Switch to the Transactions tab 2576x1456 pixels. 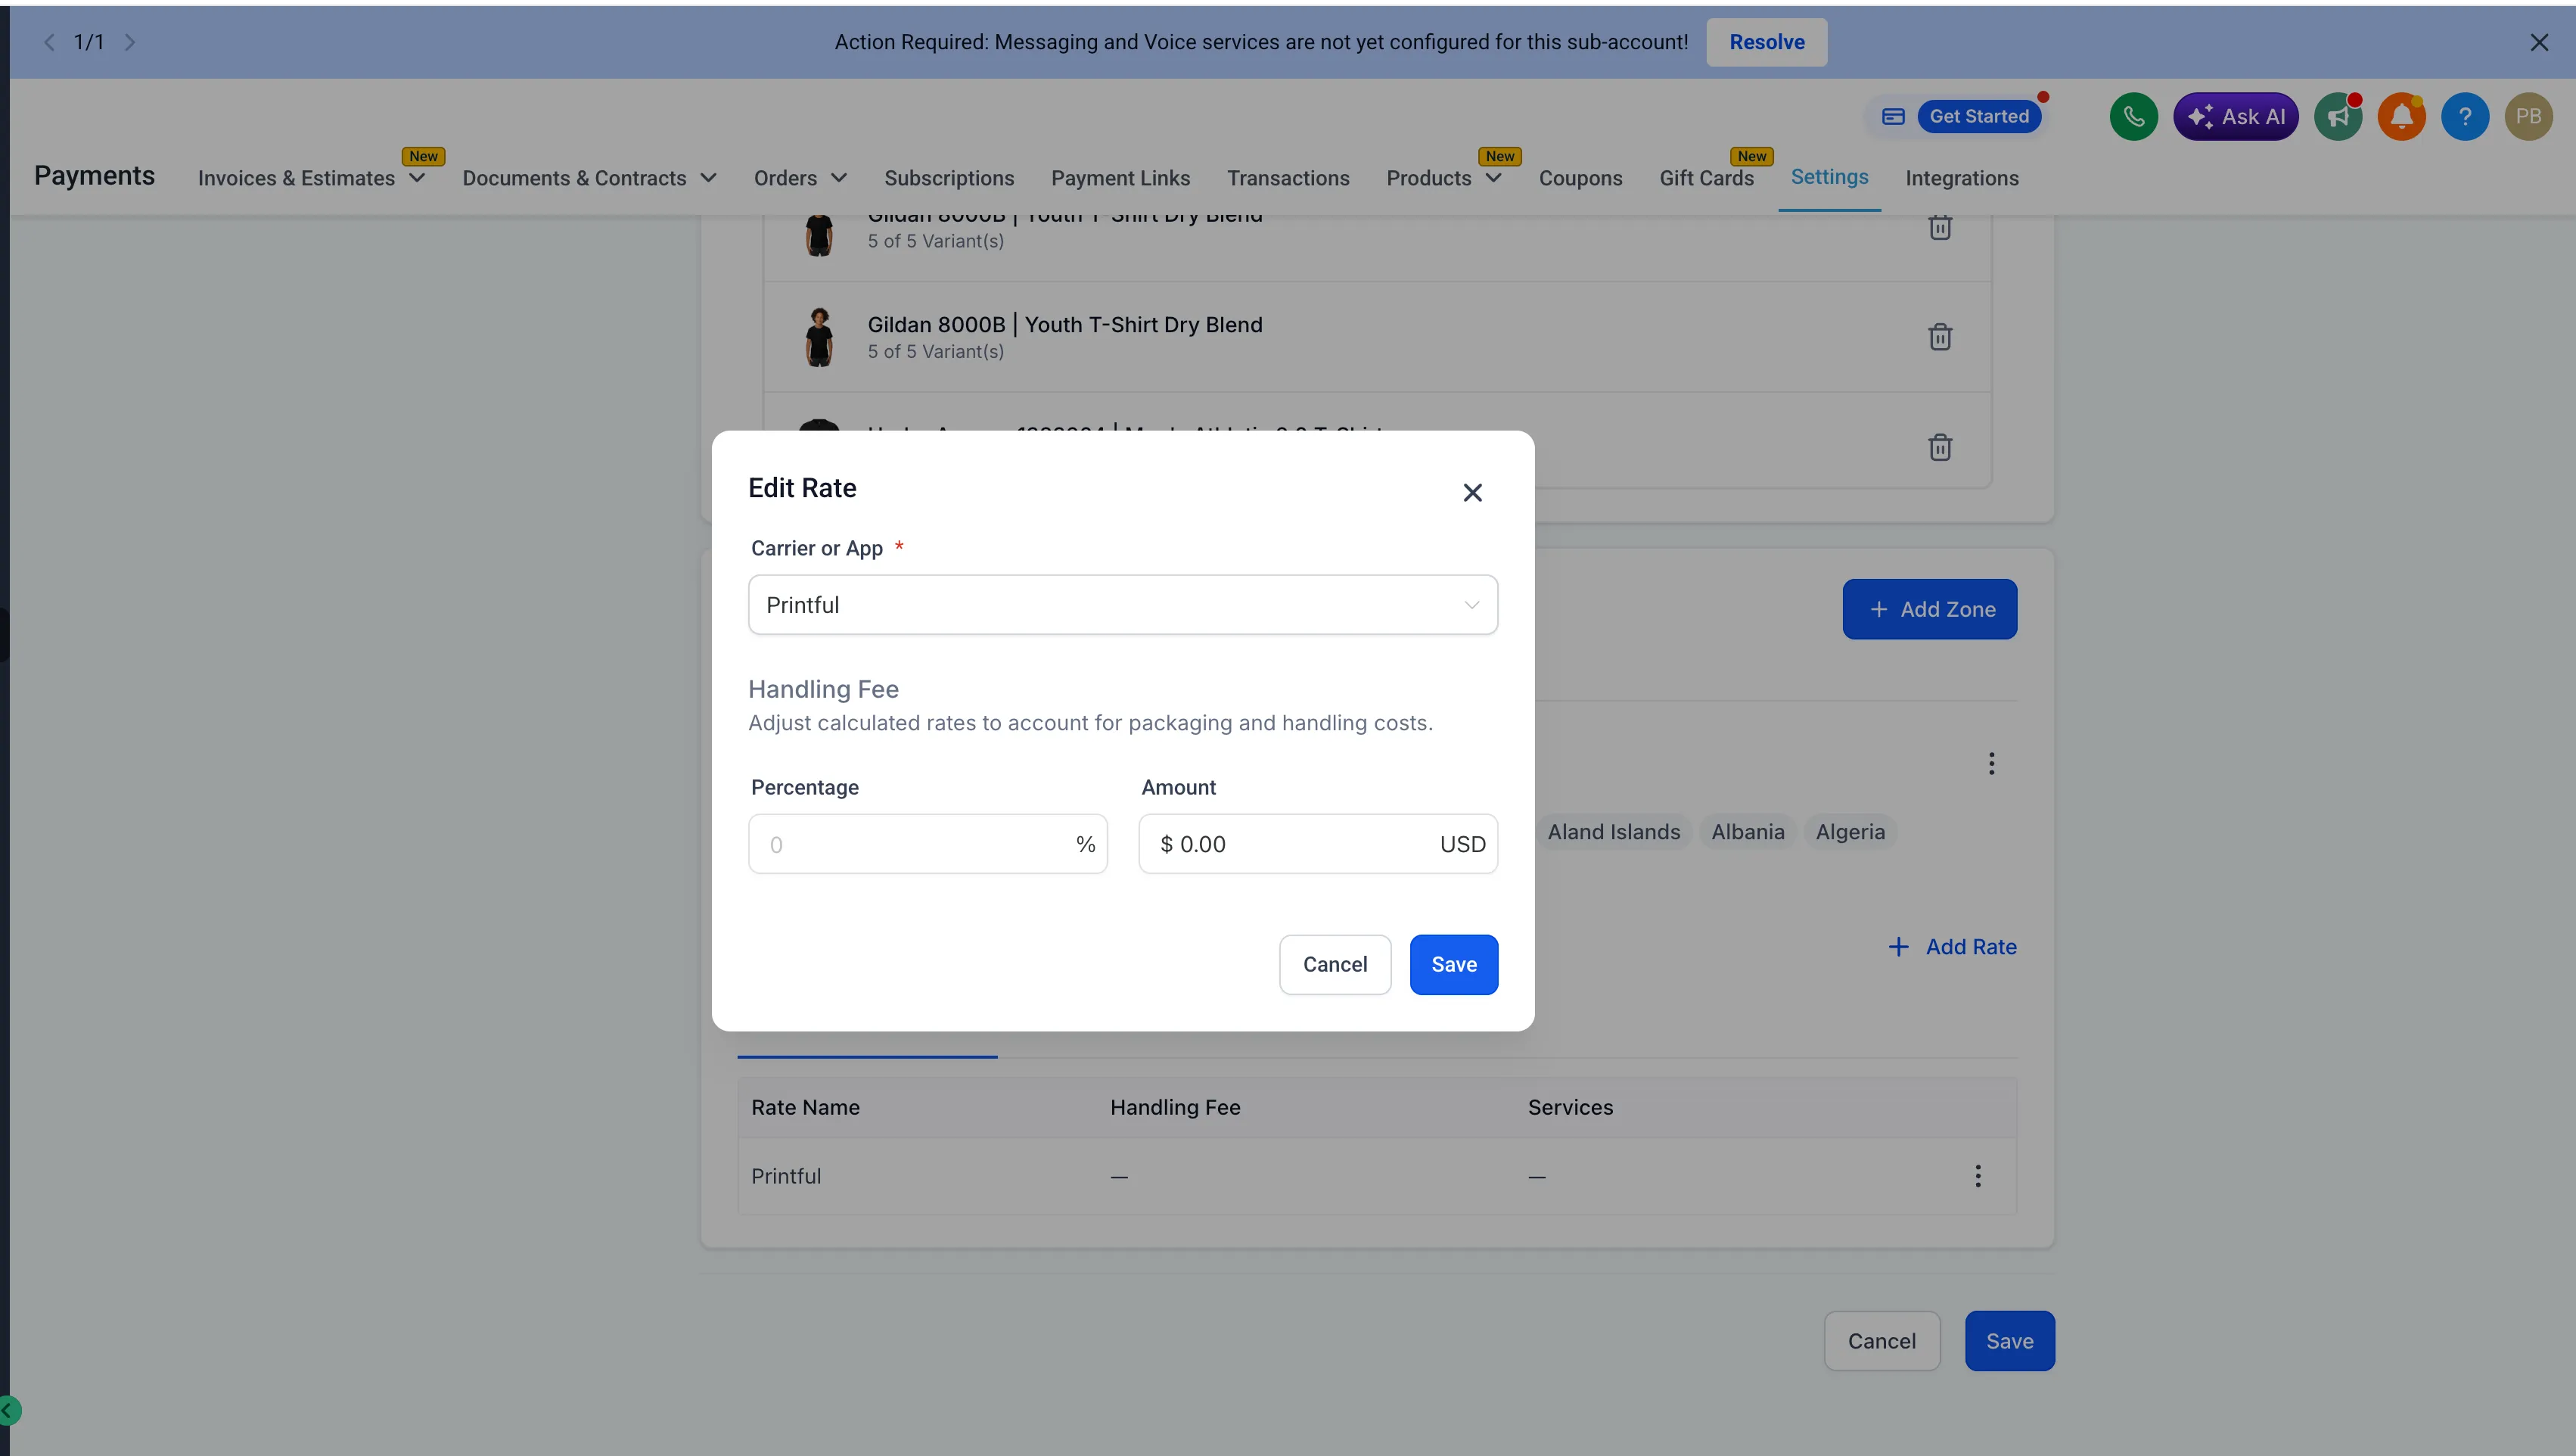(x=1287, y=178)
